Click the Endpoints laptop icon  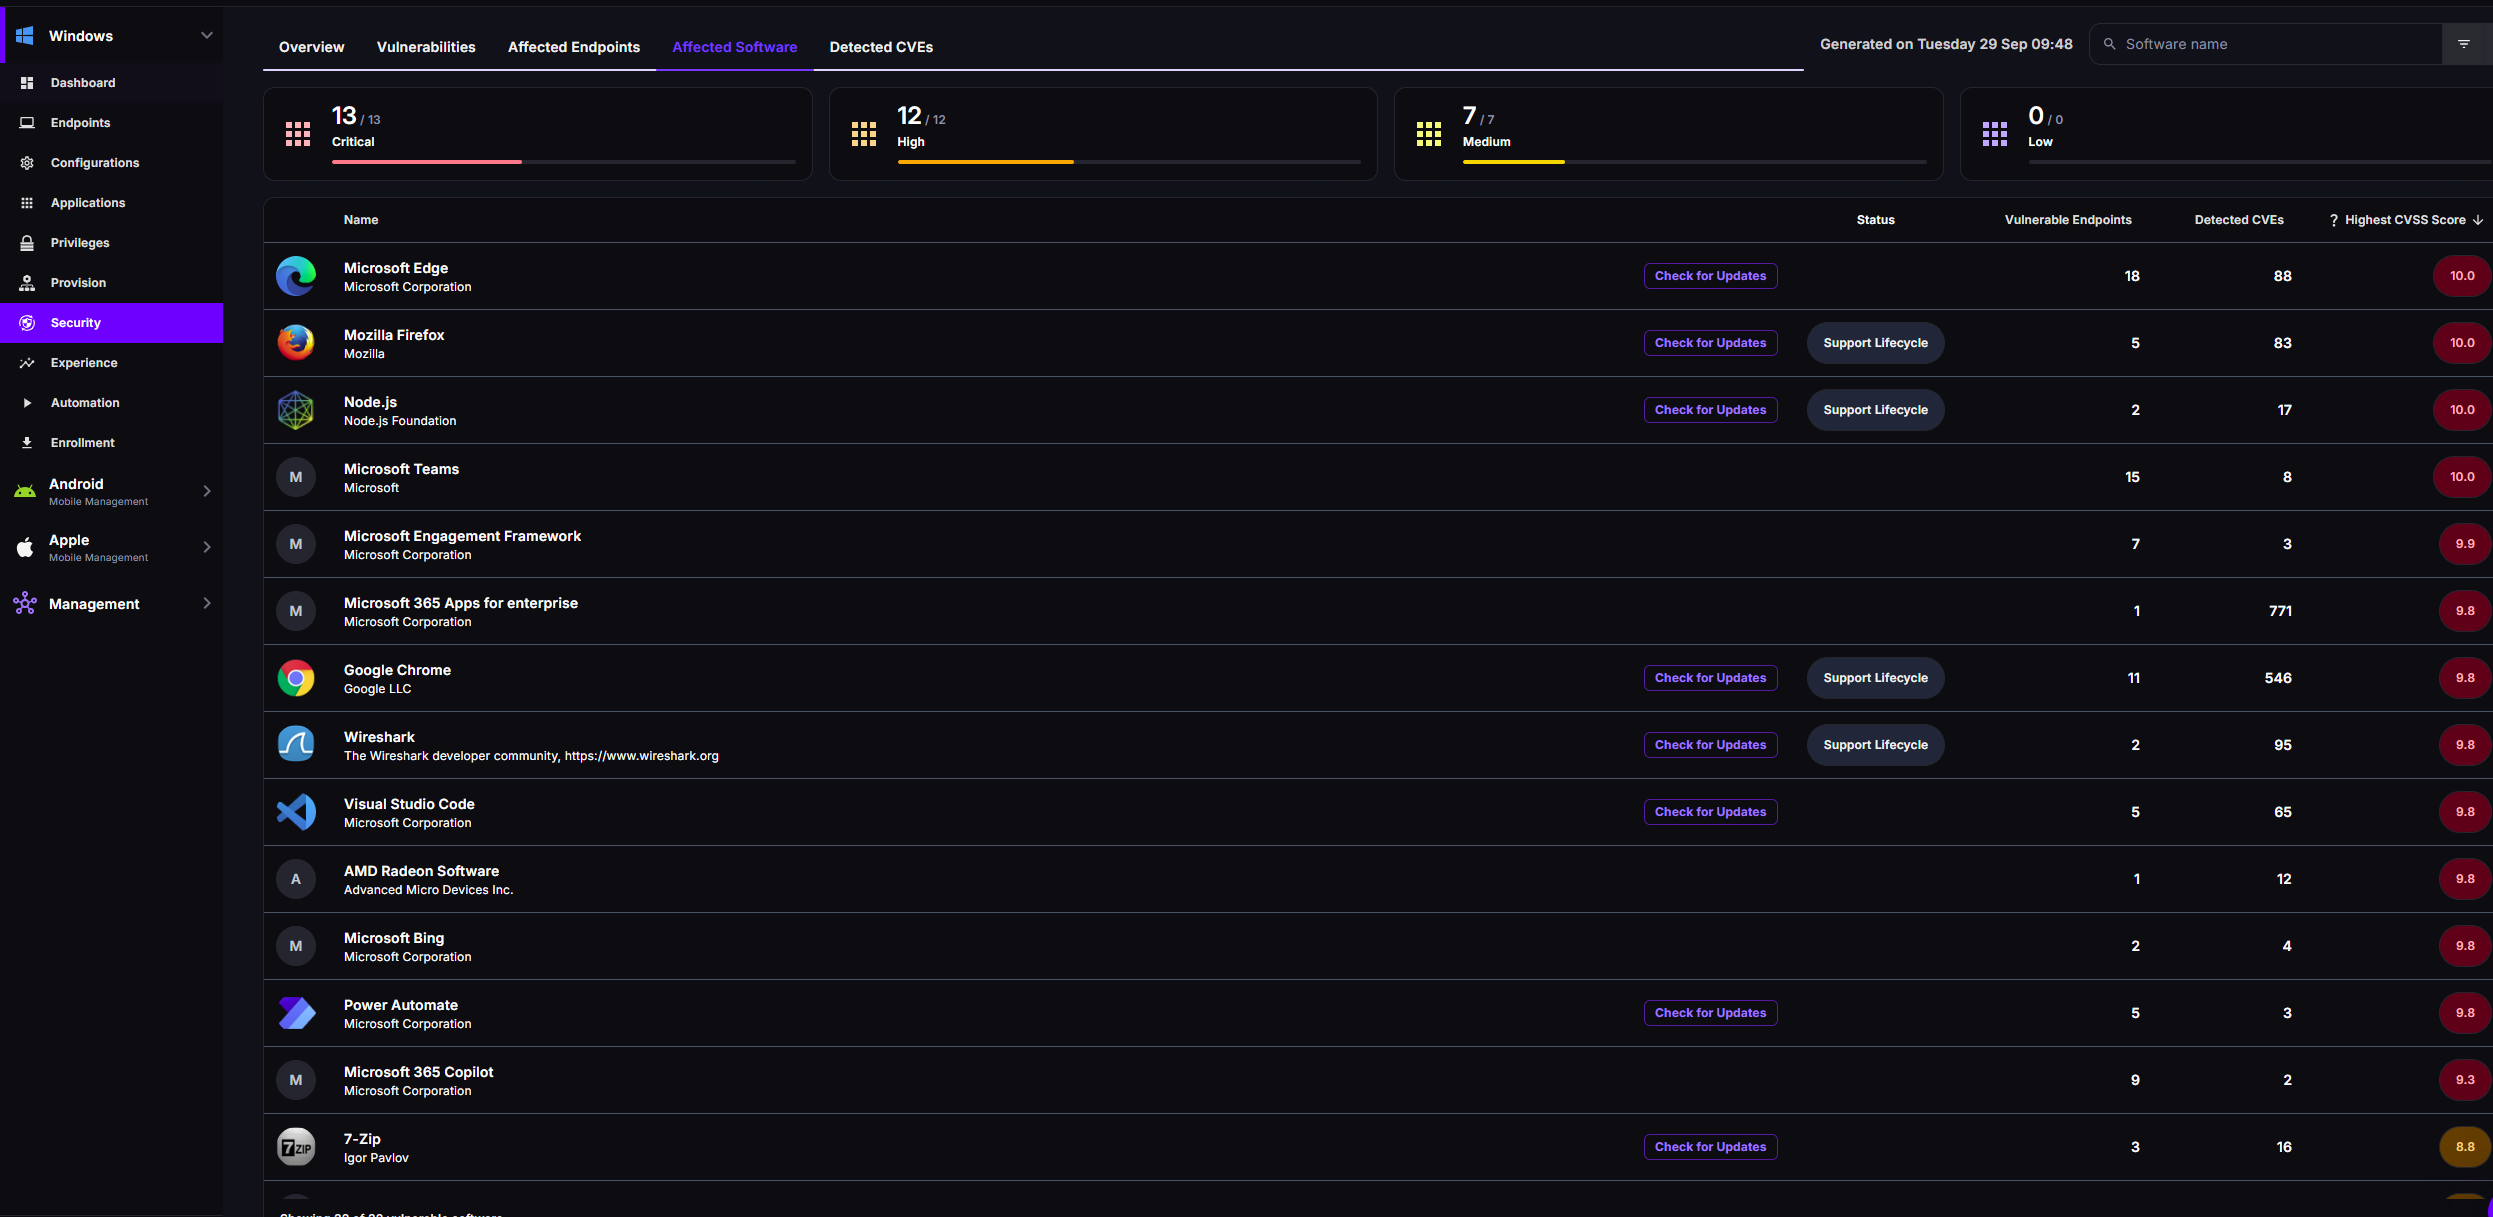27,123
